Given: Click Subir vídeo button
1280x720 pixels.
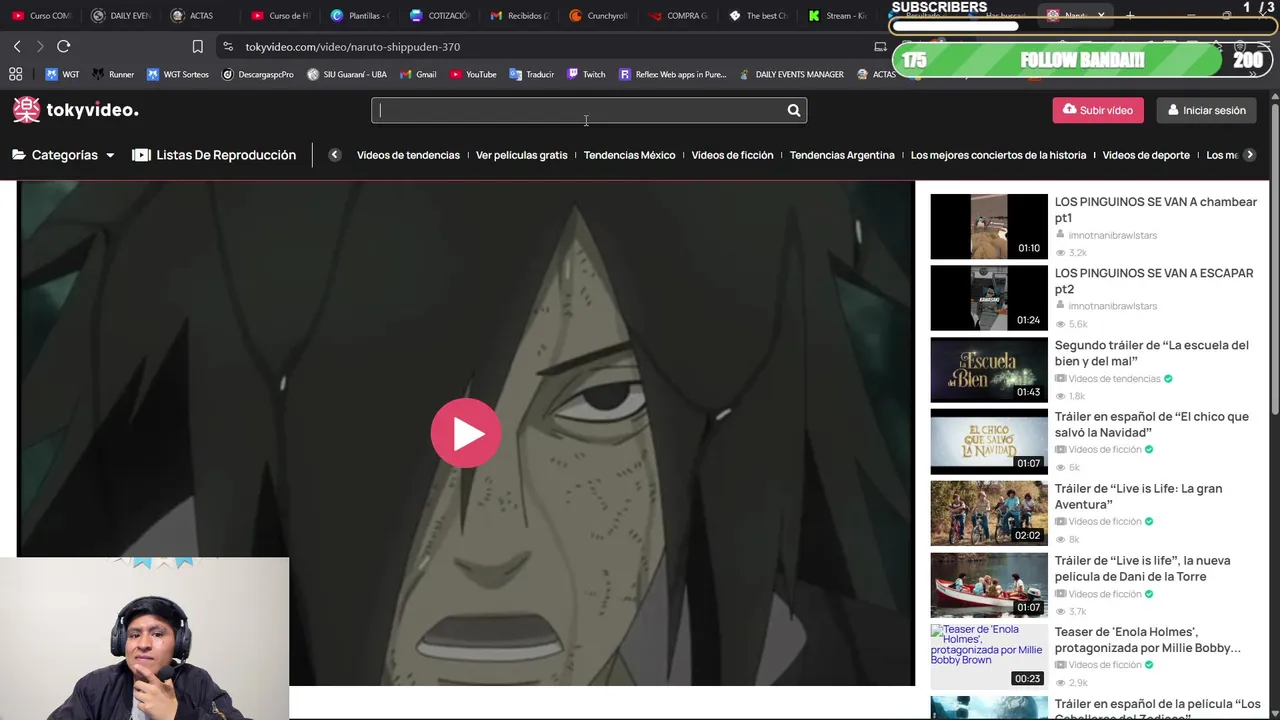Looking at the screenshot, I should (1098, 110).
